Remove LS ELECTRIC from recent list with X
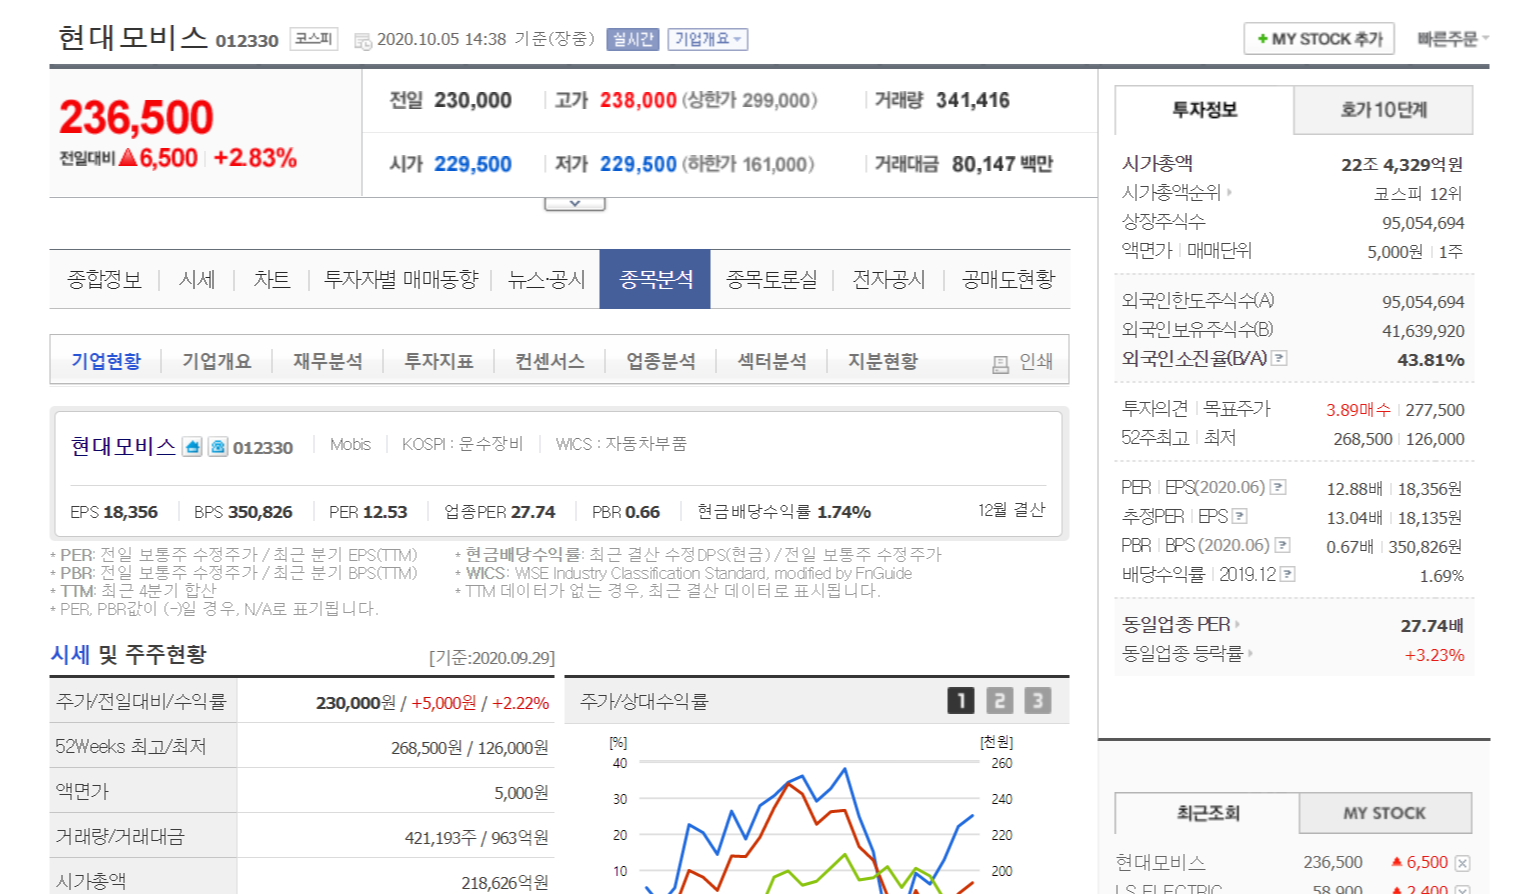The width and height of the screenshot is (1518, 894). click(1462, 890)
